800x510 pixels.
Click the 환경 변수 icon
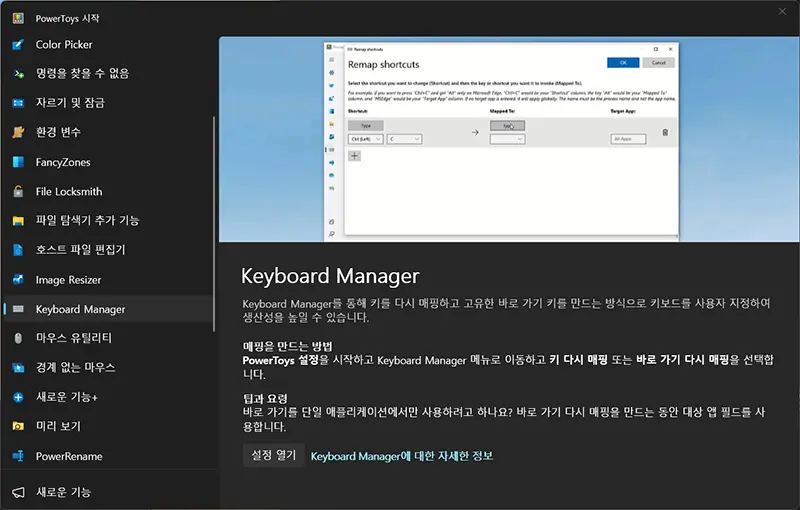pos(18,133)
